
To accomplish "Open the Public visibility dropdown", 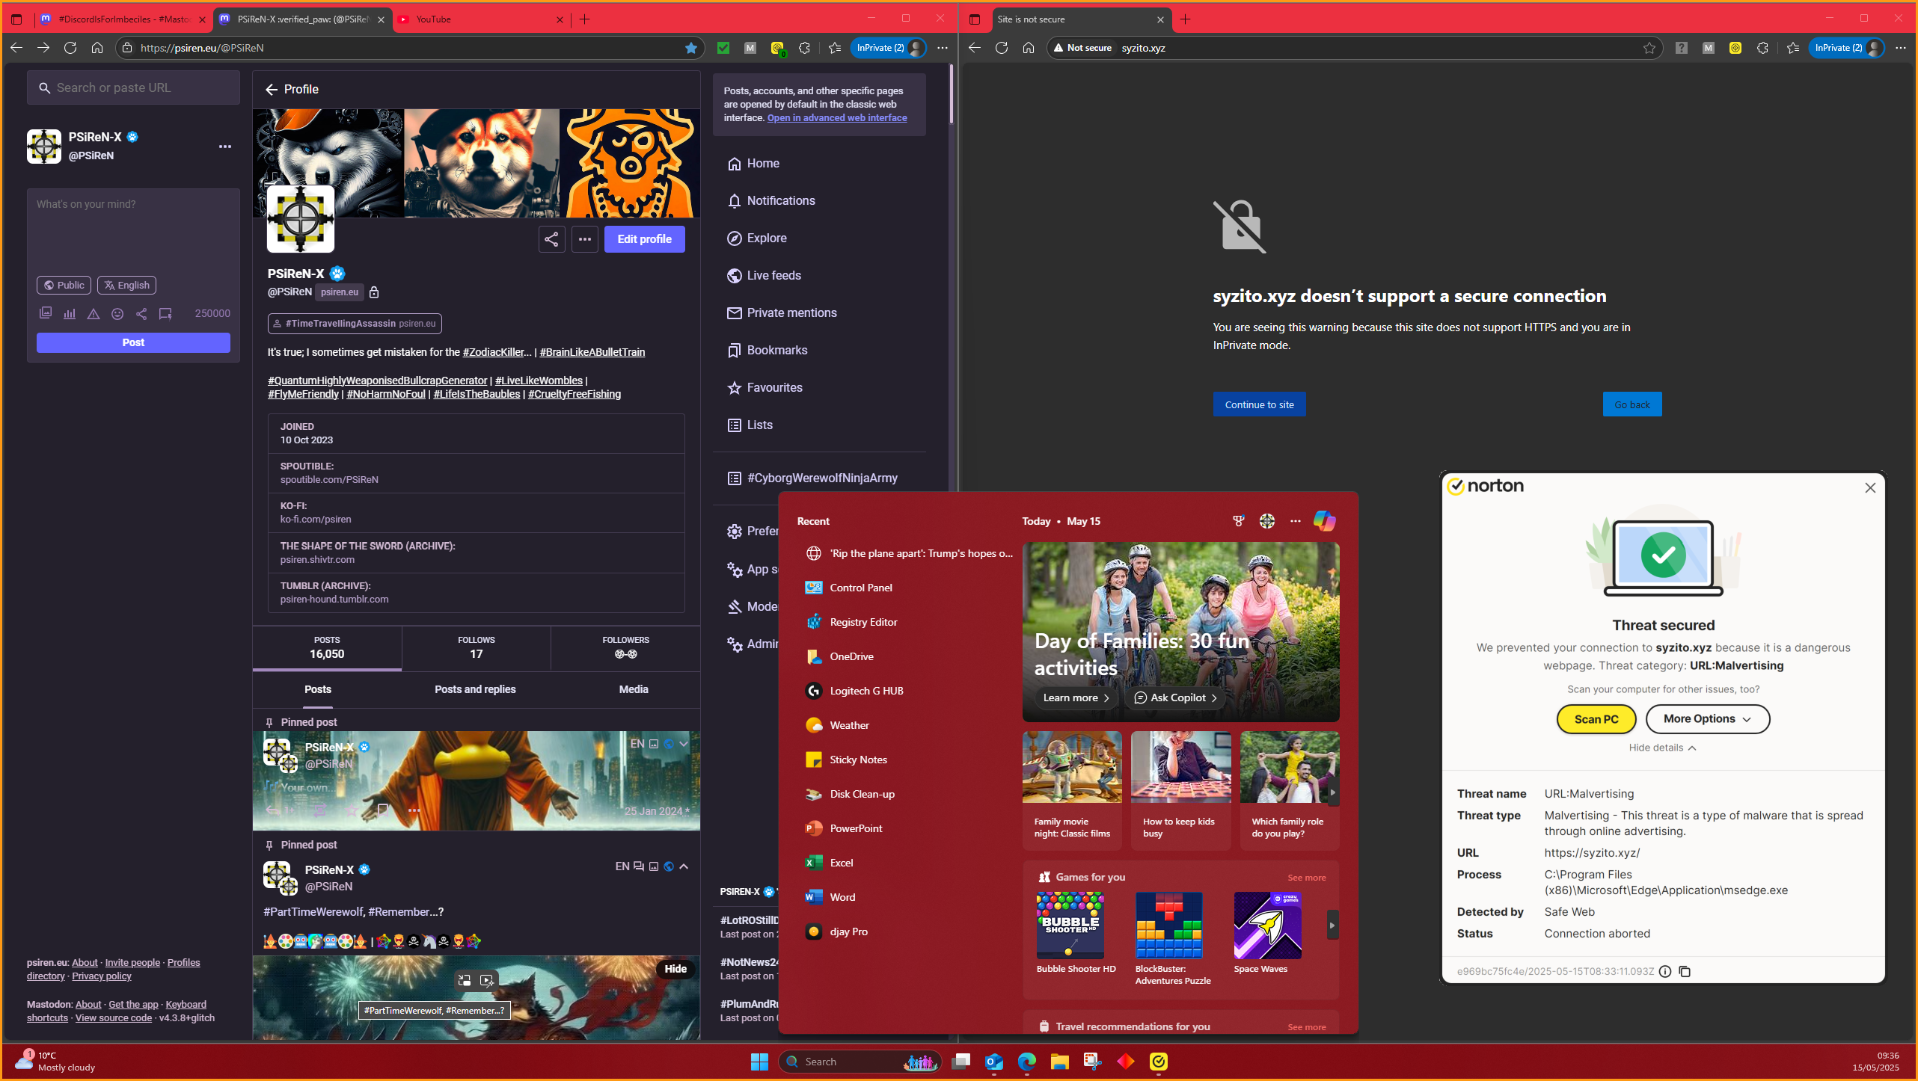I will [64, 285].
